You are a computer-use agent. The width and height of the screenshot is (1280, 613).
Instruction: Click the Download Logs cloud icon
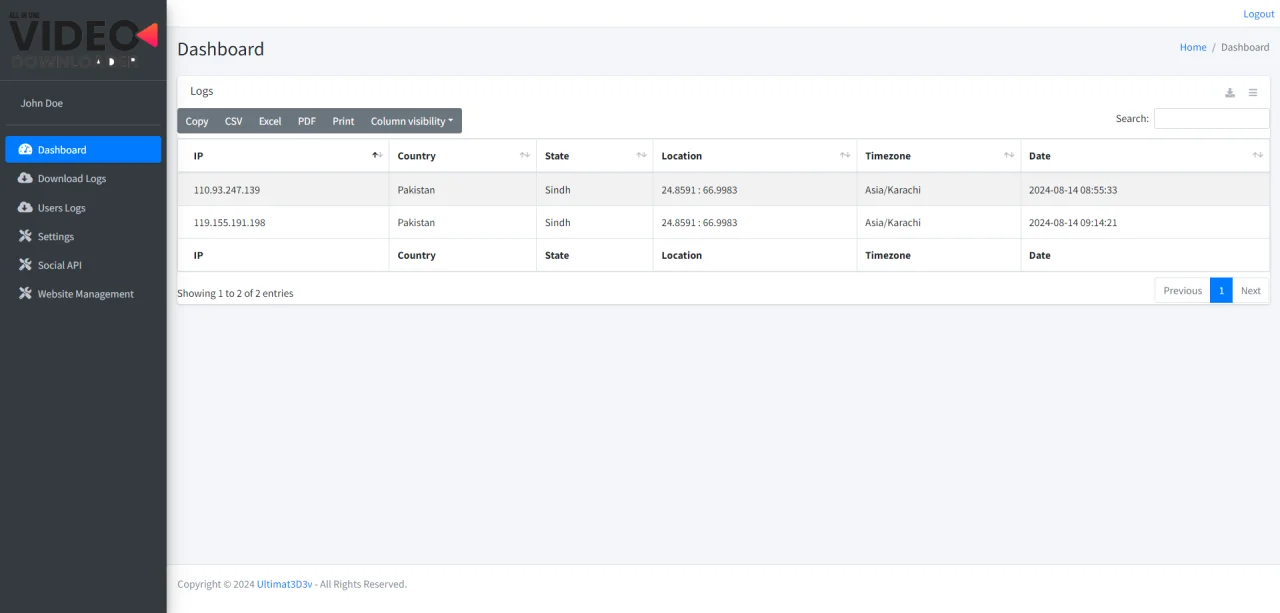tap(26, 178)
